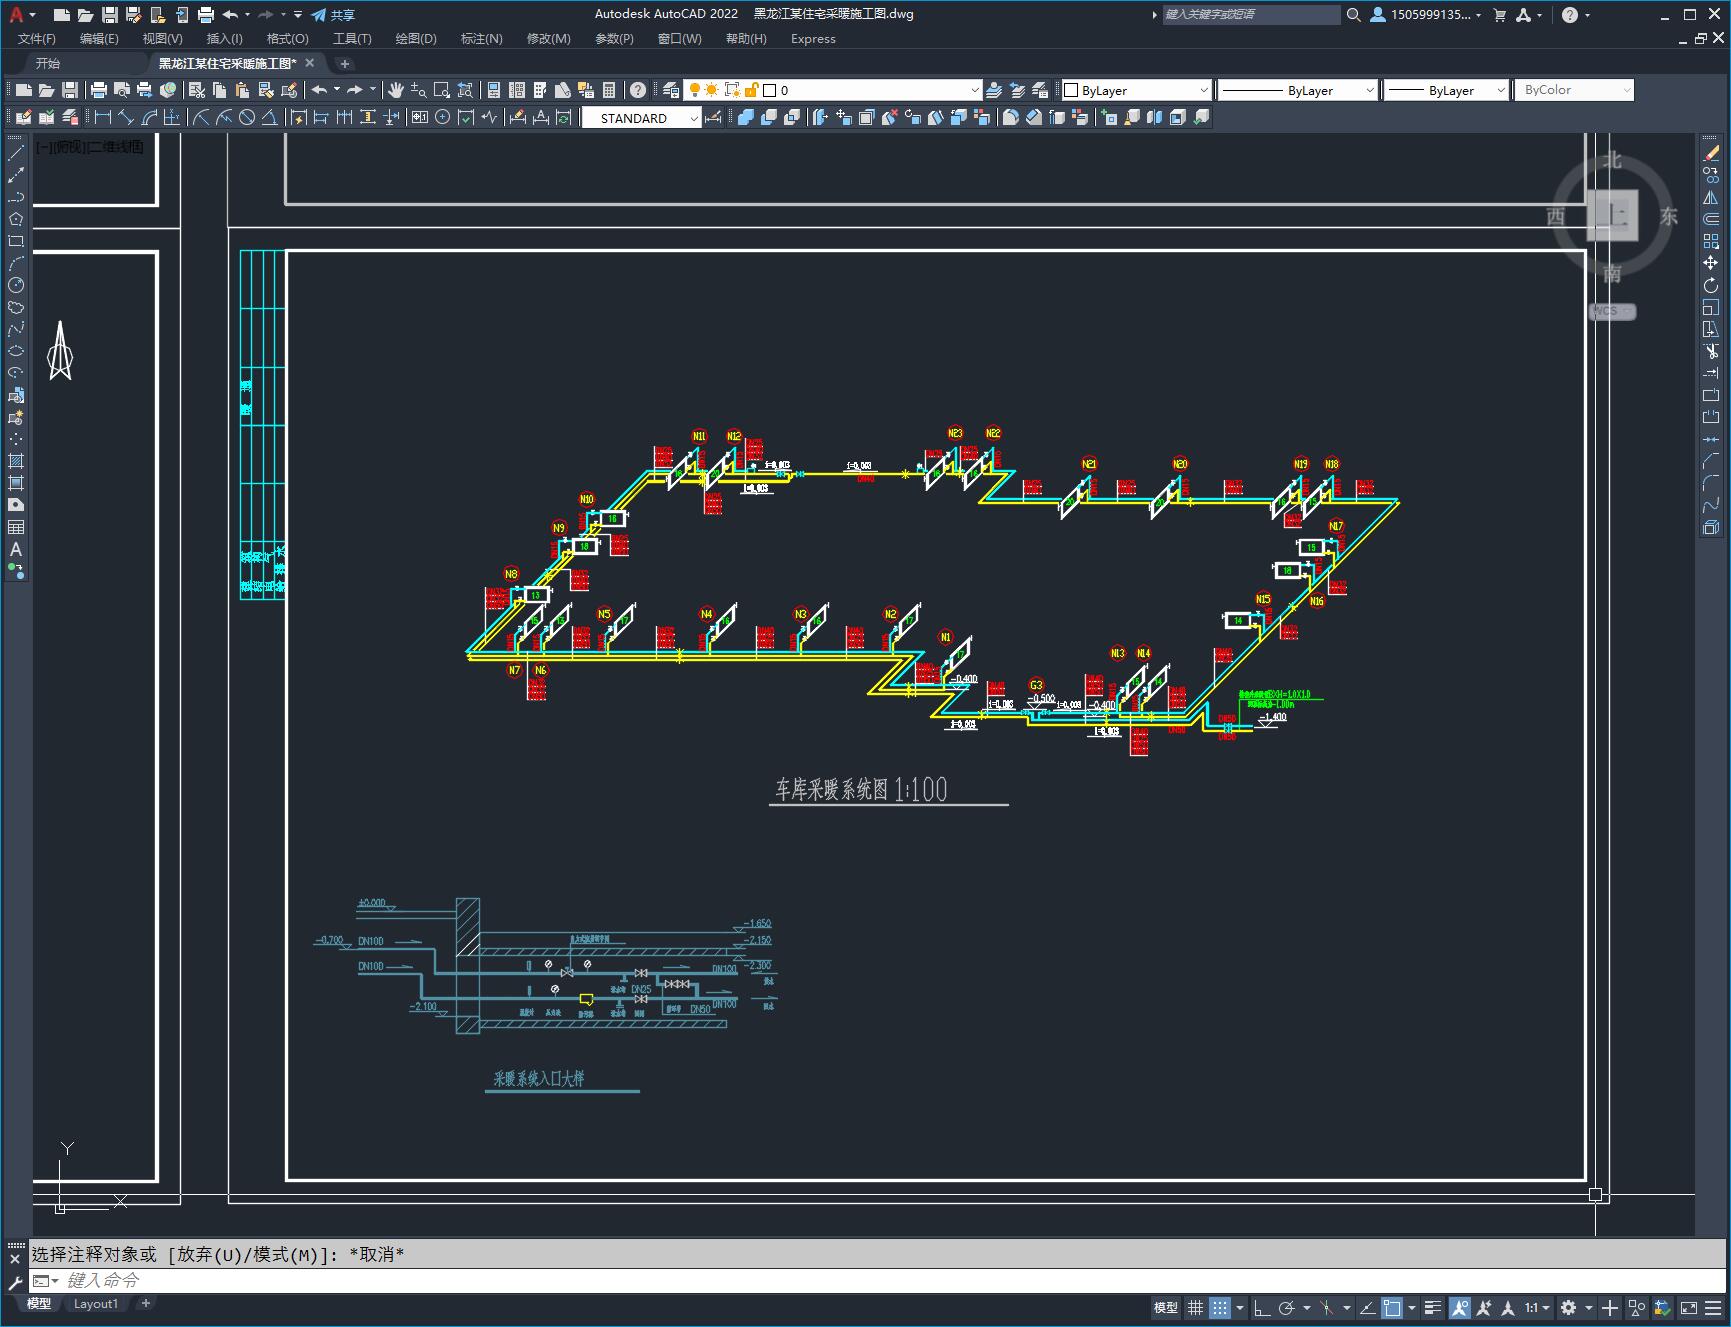Switch to the Layout1 tab
The height and width of the screenshot is (1327, 1731).
pyautogui.click(x=96, y=1303)
